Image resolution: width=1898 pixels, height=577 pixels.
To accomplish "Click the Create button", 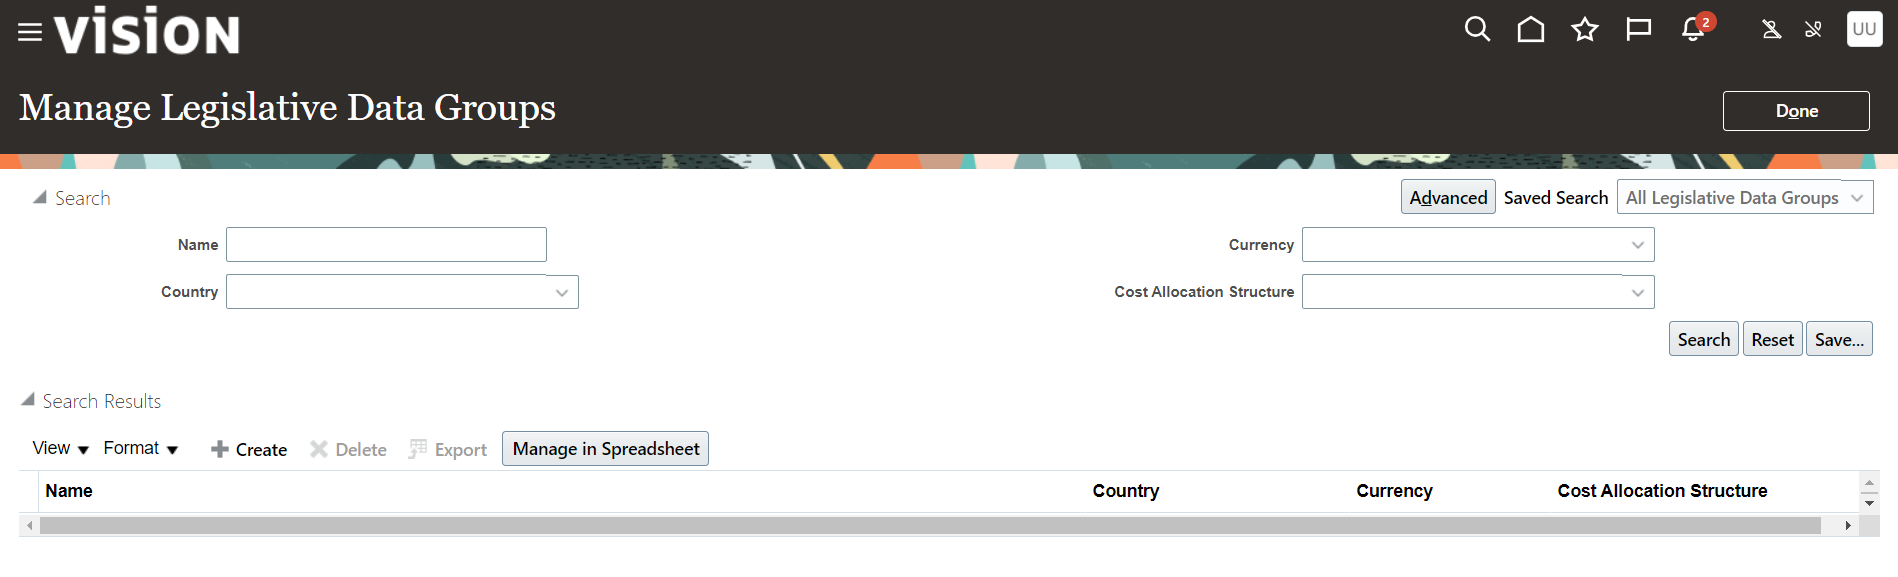I will (249, 450).
